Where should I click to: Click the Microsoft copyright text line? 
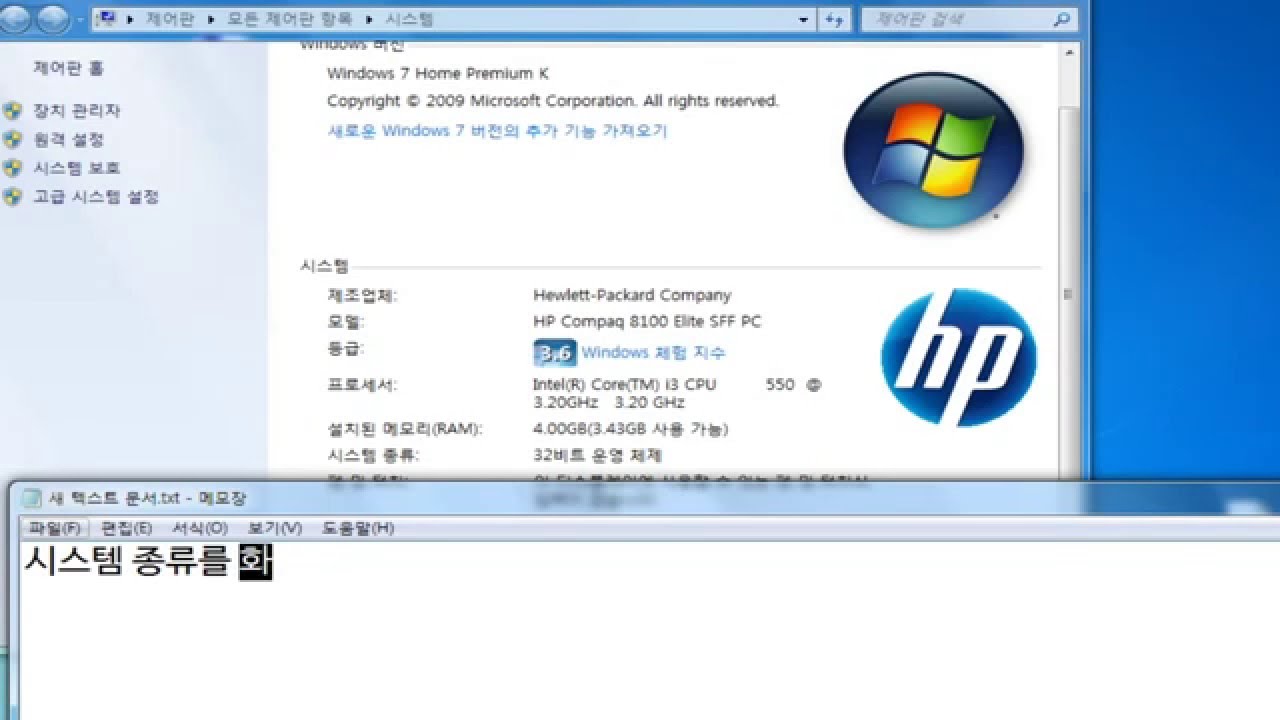[553, 101]
